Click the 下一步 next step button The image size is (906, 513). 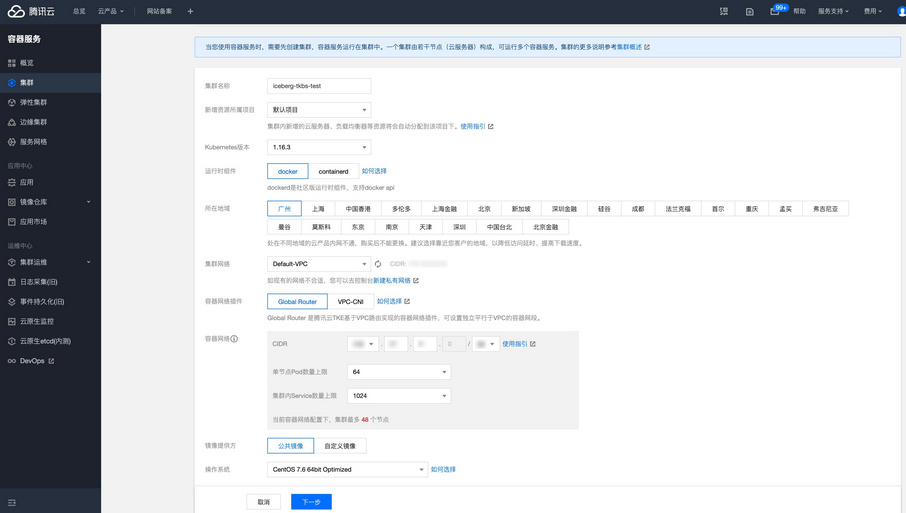tap(311, 502)
